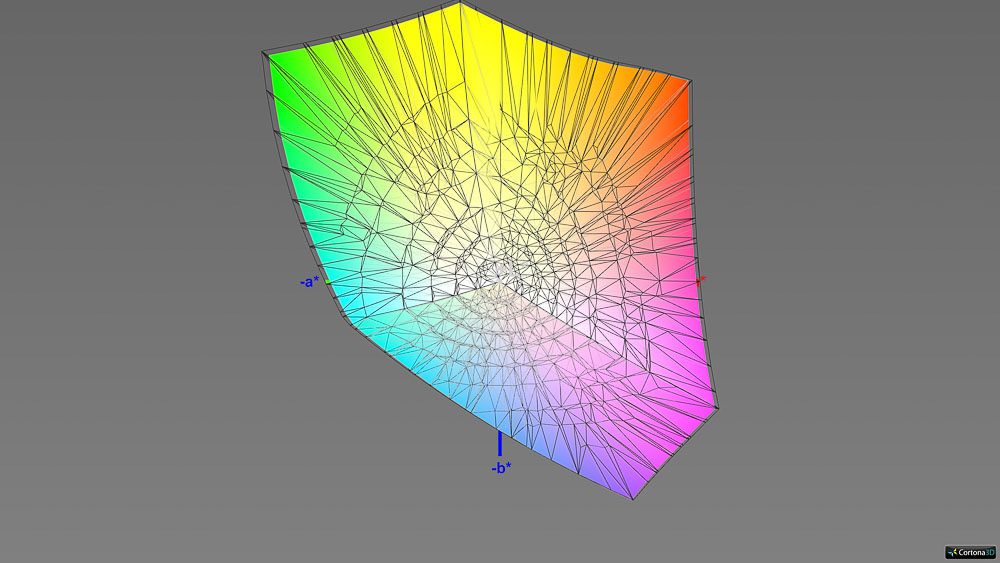This screenshot has height=563, width=1000.
Task: Pick the pure green corner of the gamut
Action: click(x=271, y=62)
